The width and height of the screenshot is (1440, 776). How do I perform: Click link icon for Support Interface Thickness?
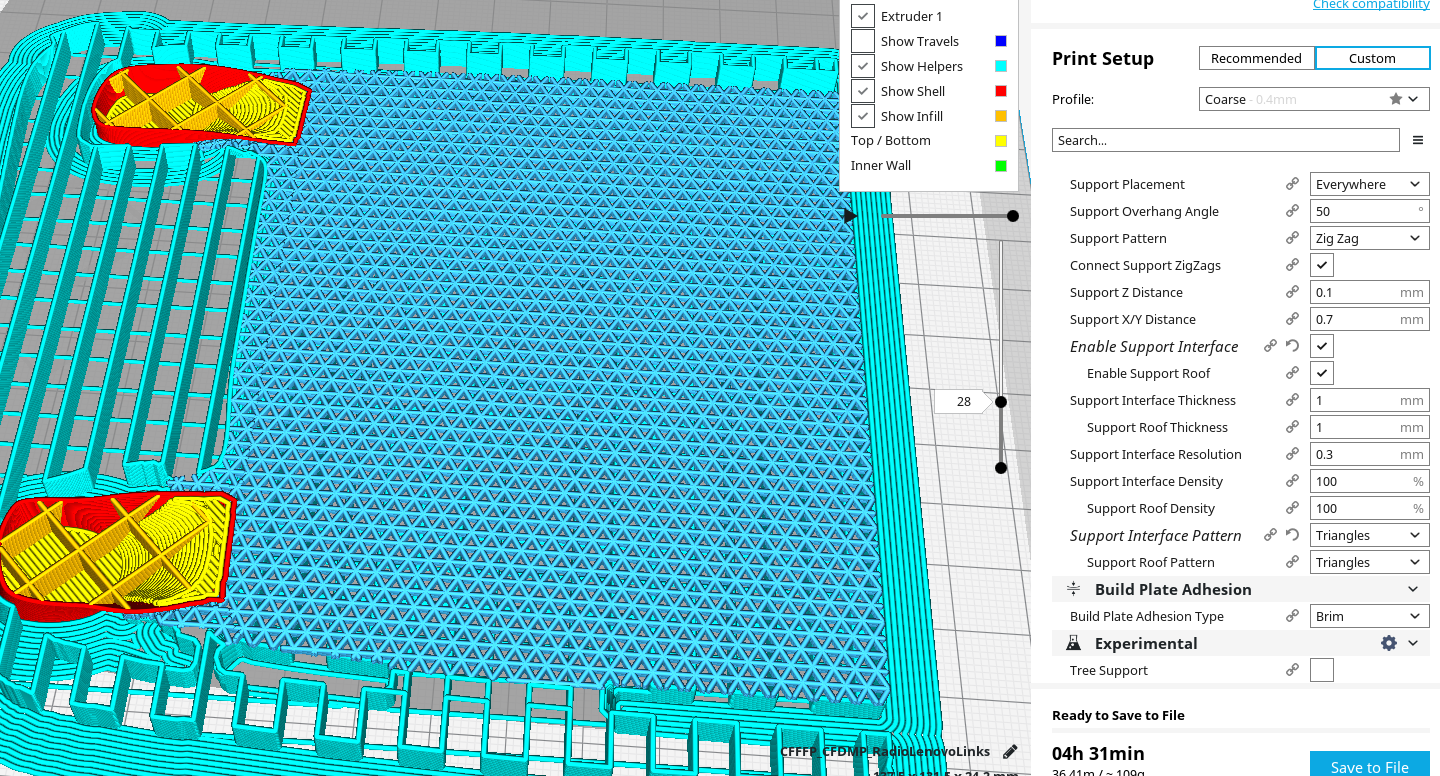(1292, 400)
